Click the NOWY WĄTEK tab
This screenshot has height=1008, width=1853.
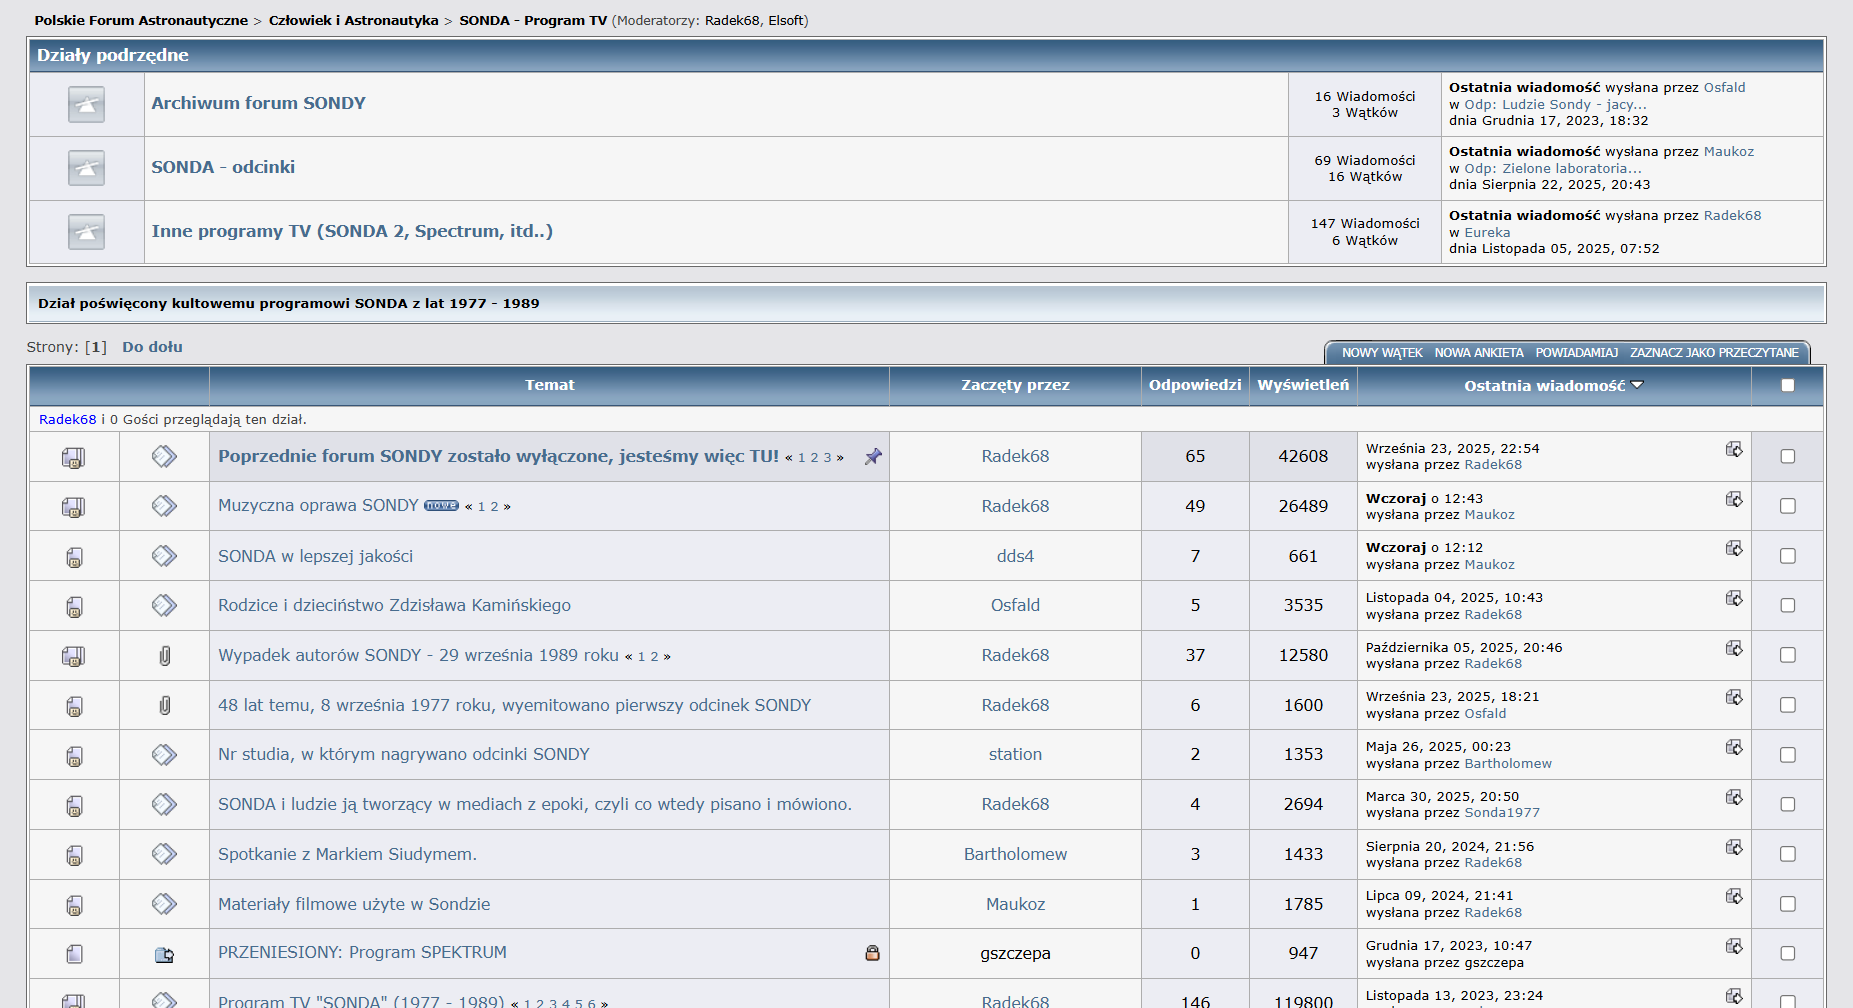pos(1381,353)
